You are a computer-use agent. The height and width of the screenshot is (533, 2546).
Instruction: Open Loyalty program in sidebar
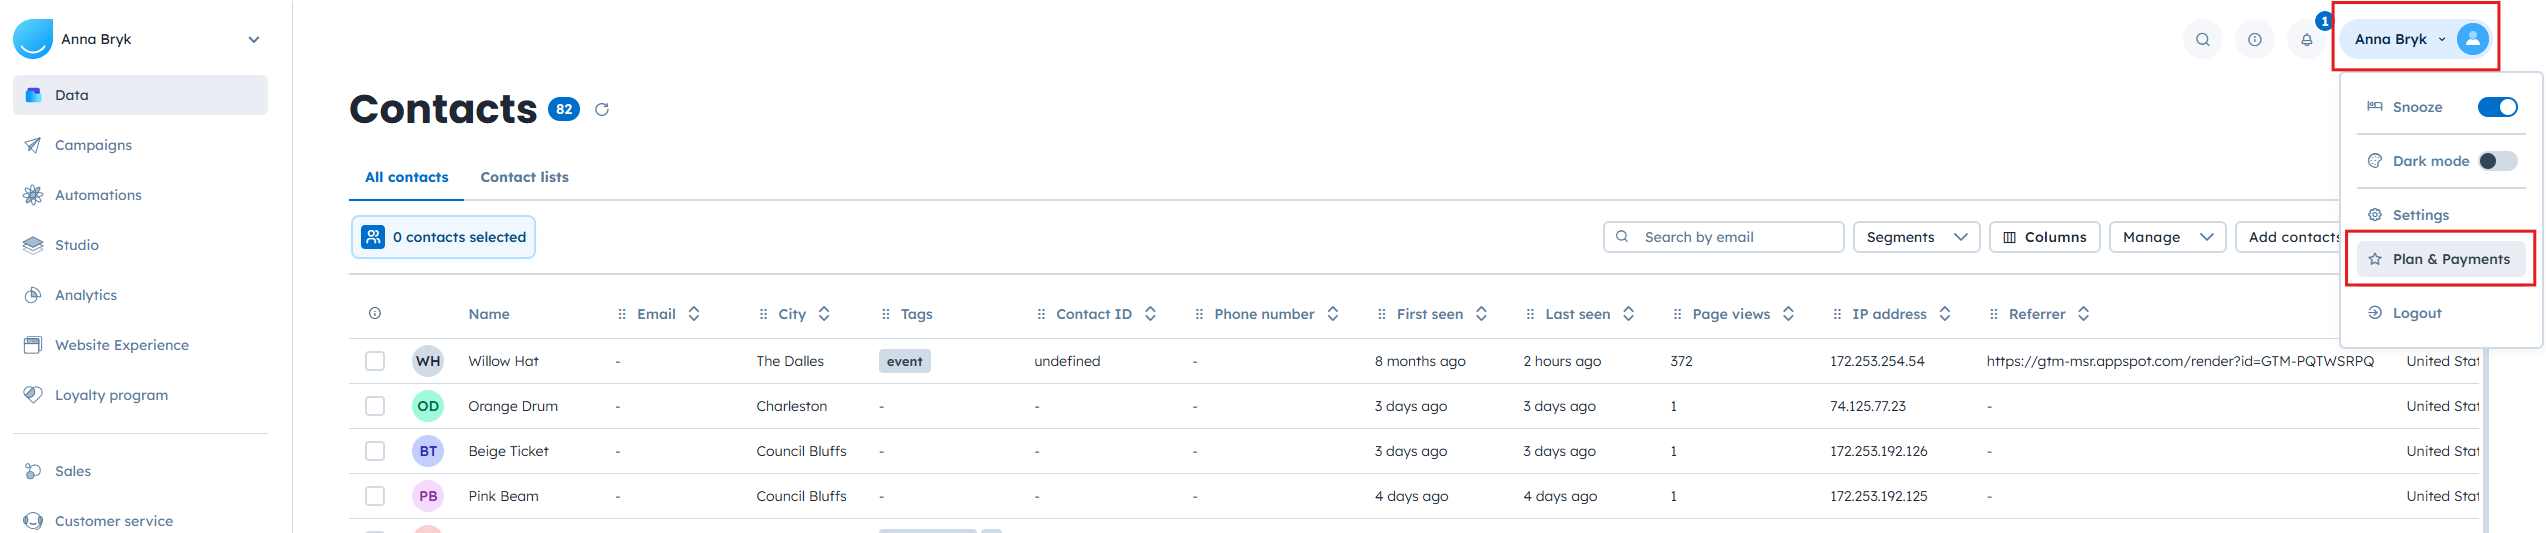(x=111, y=395)
